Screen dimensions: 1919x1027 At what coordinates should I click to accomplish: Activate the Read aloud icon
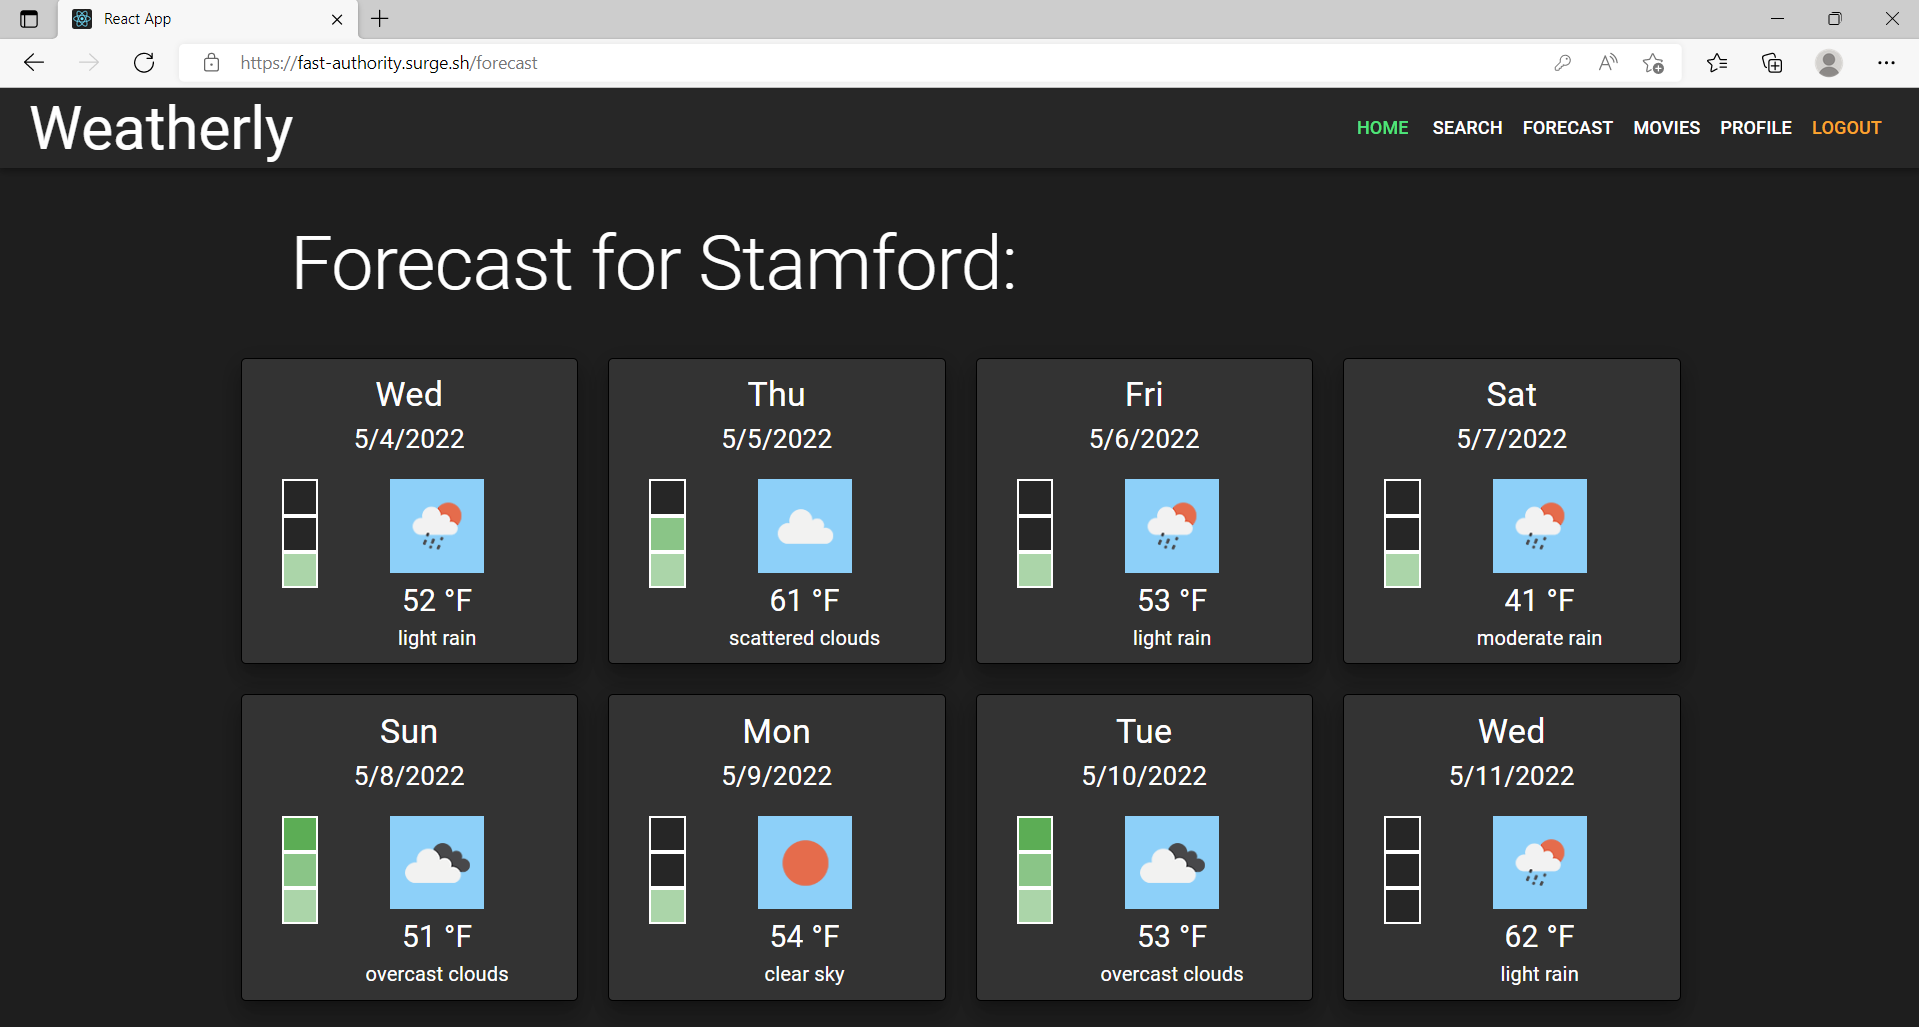(x=1608, y=63)
